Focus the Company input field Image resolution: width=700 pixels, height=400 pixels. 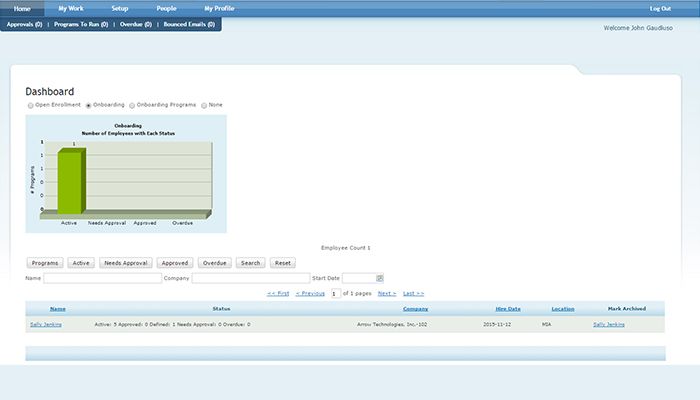tap(250, 278)
